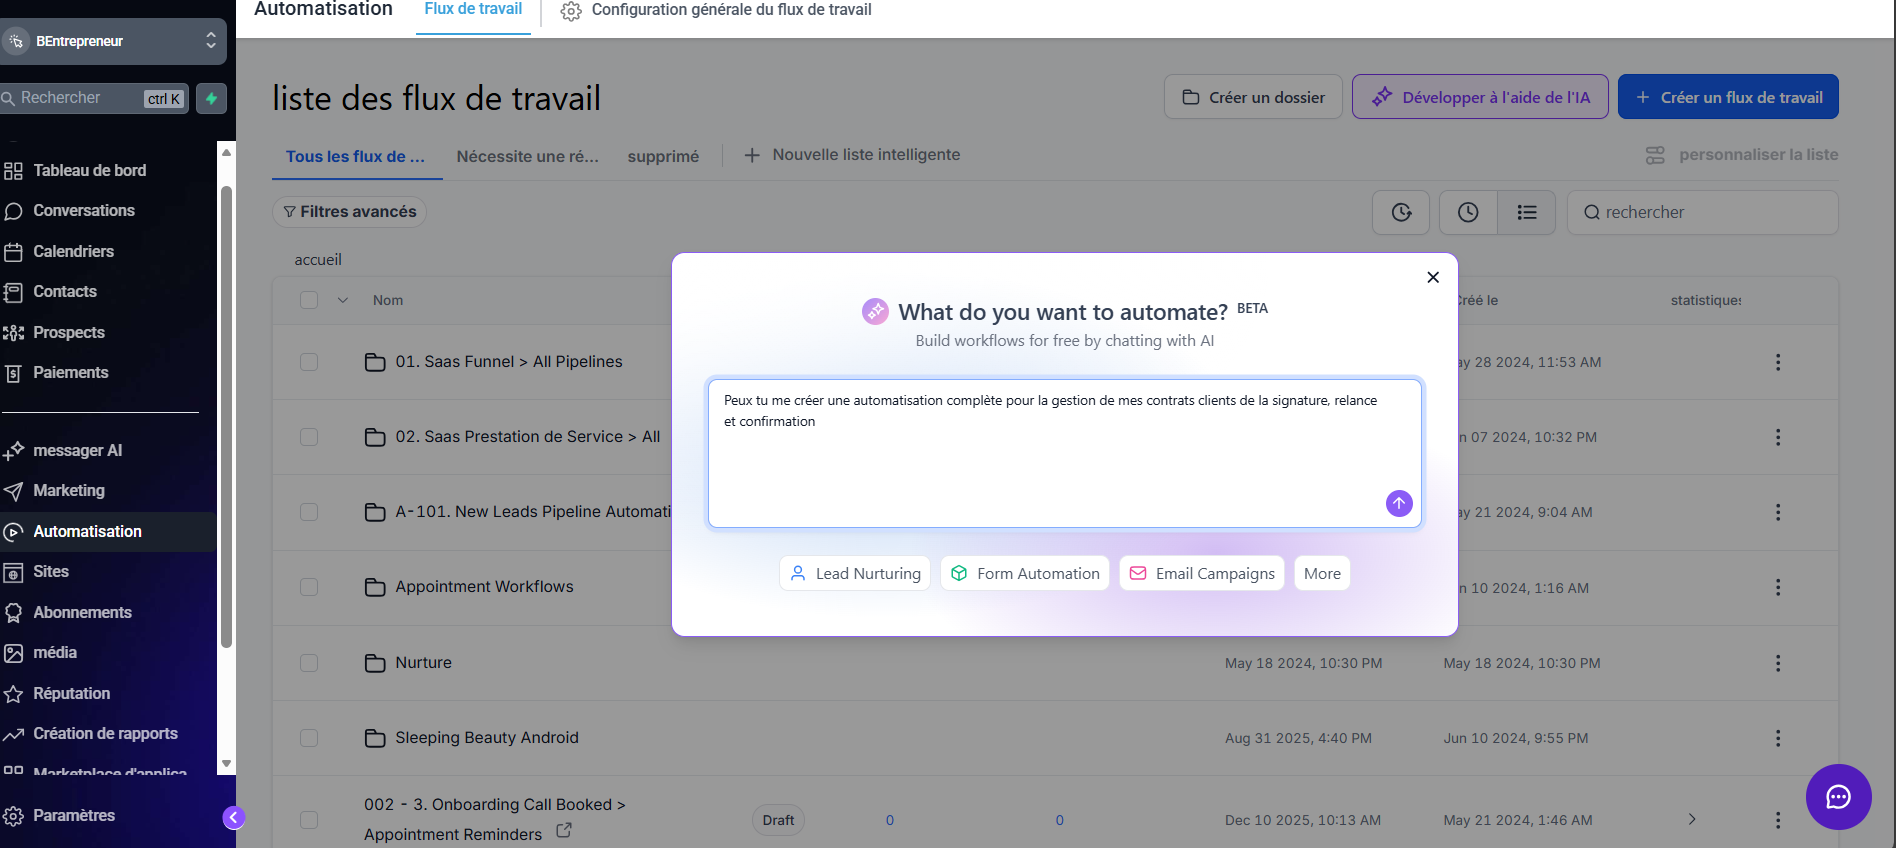Close the AI automation dialog
This screenshot has height=848, width=1896.
click(1432, 277)
